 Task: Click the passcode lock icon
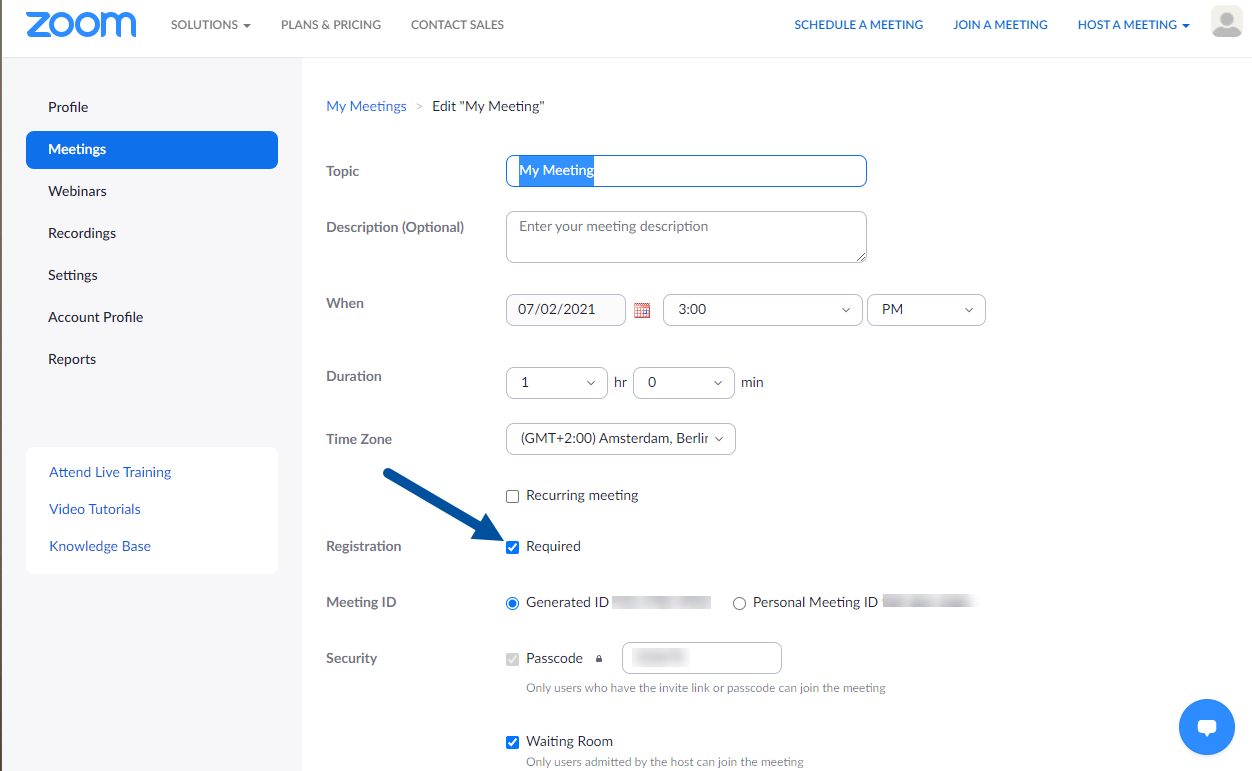pyautogui.click(x=599, y=659)
